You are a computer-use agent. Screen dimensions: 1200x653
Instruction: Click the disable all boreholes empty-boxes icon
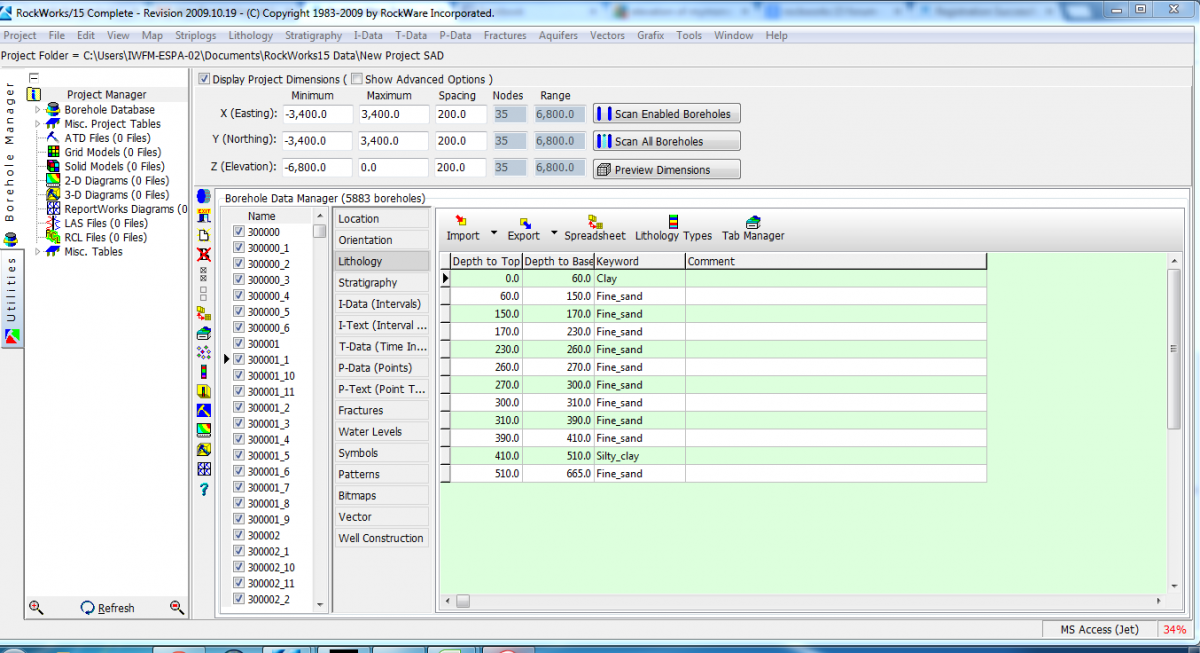tap(204, 293)
